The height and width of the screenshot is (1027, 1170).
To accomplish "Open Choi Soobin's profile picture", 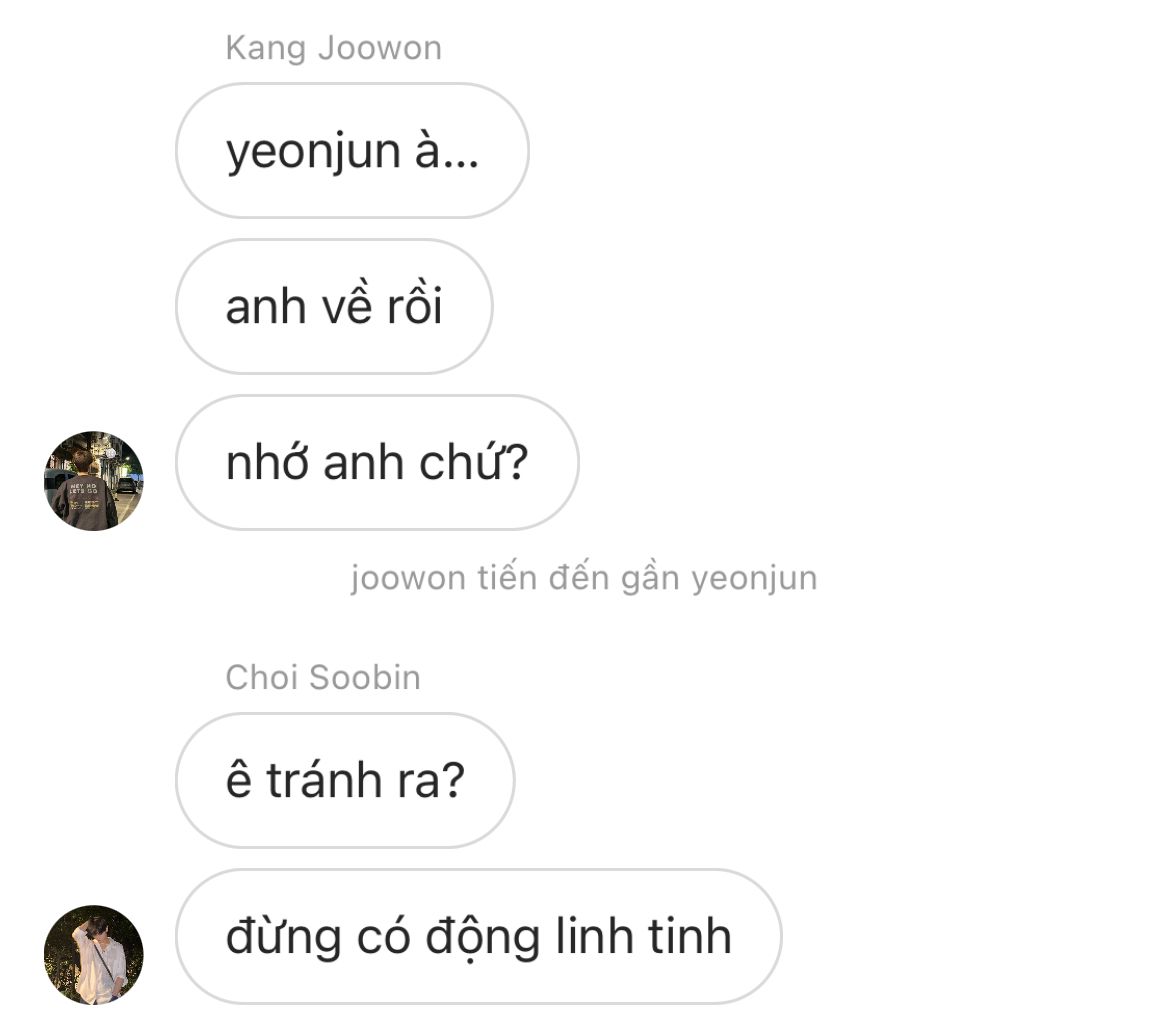I will coord(93,955).
